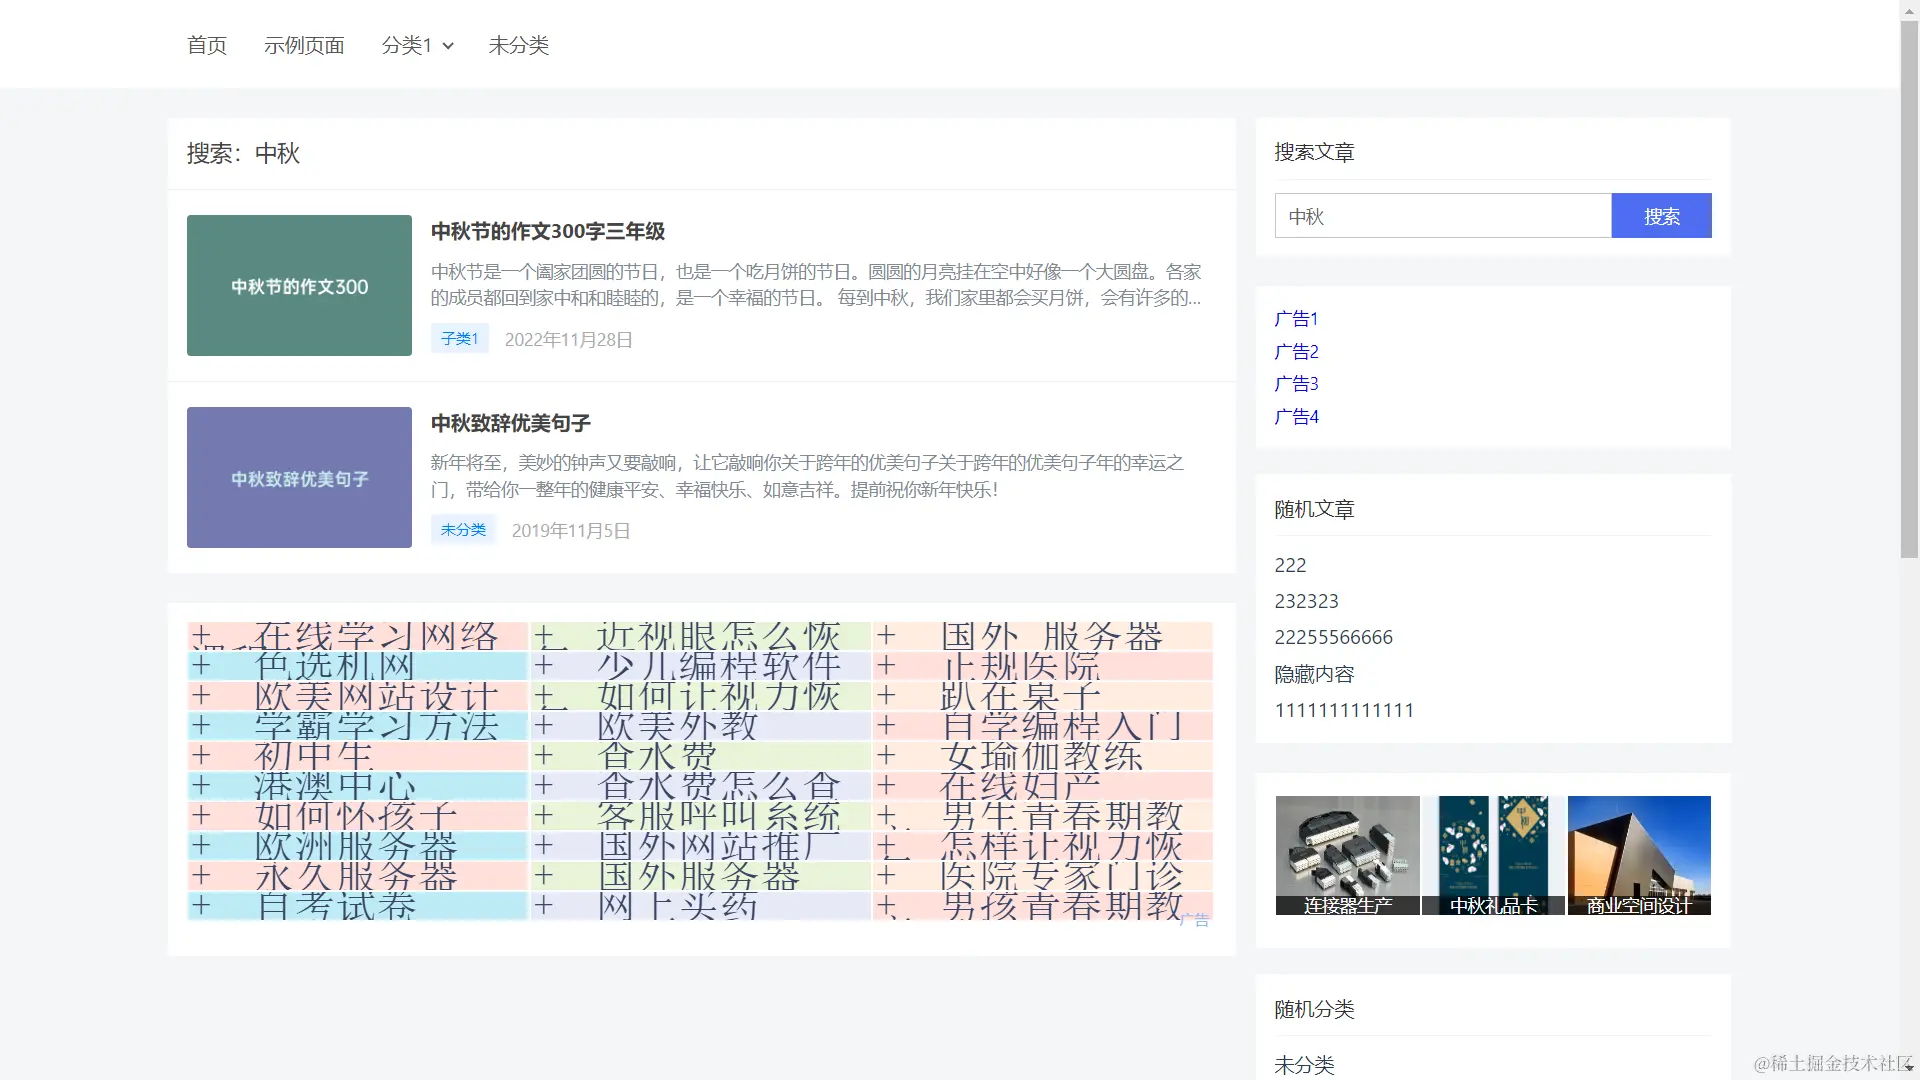1920x1080 pixels.
Task: Open random article 22255566666
Action: (x=1333, y=637)
